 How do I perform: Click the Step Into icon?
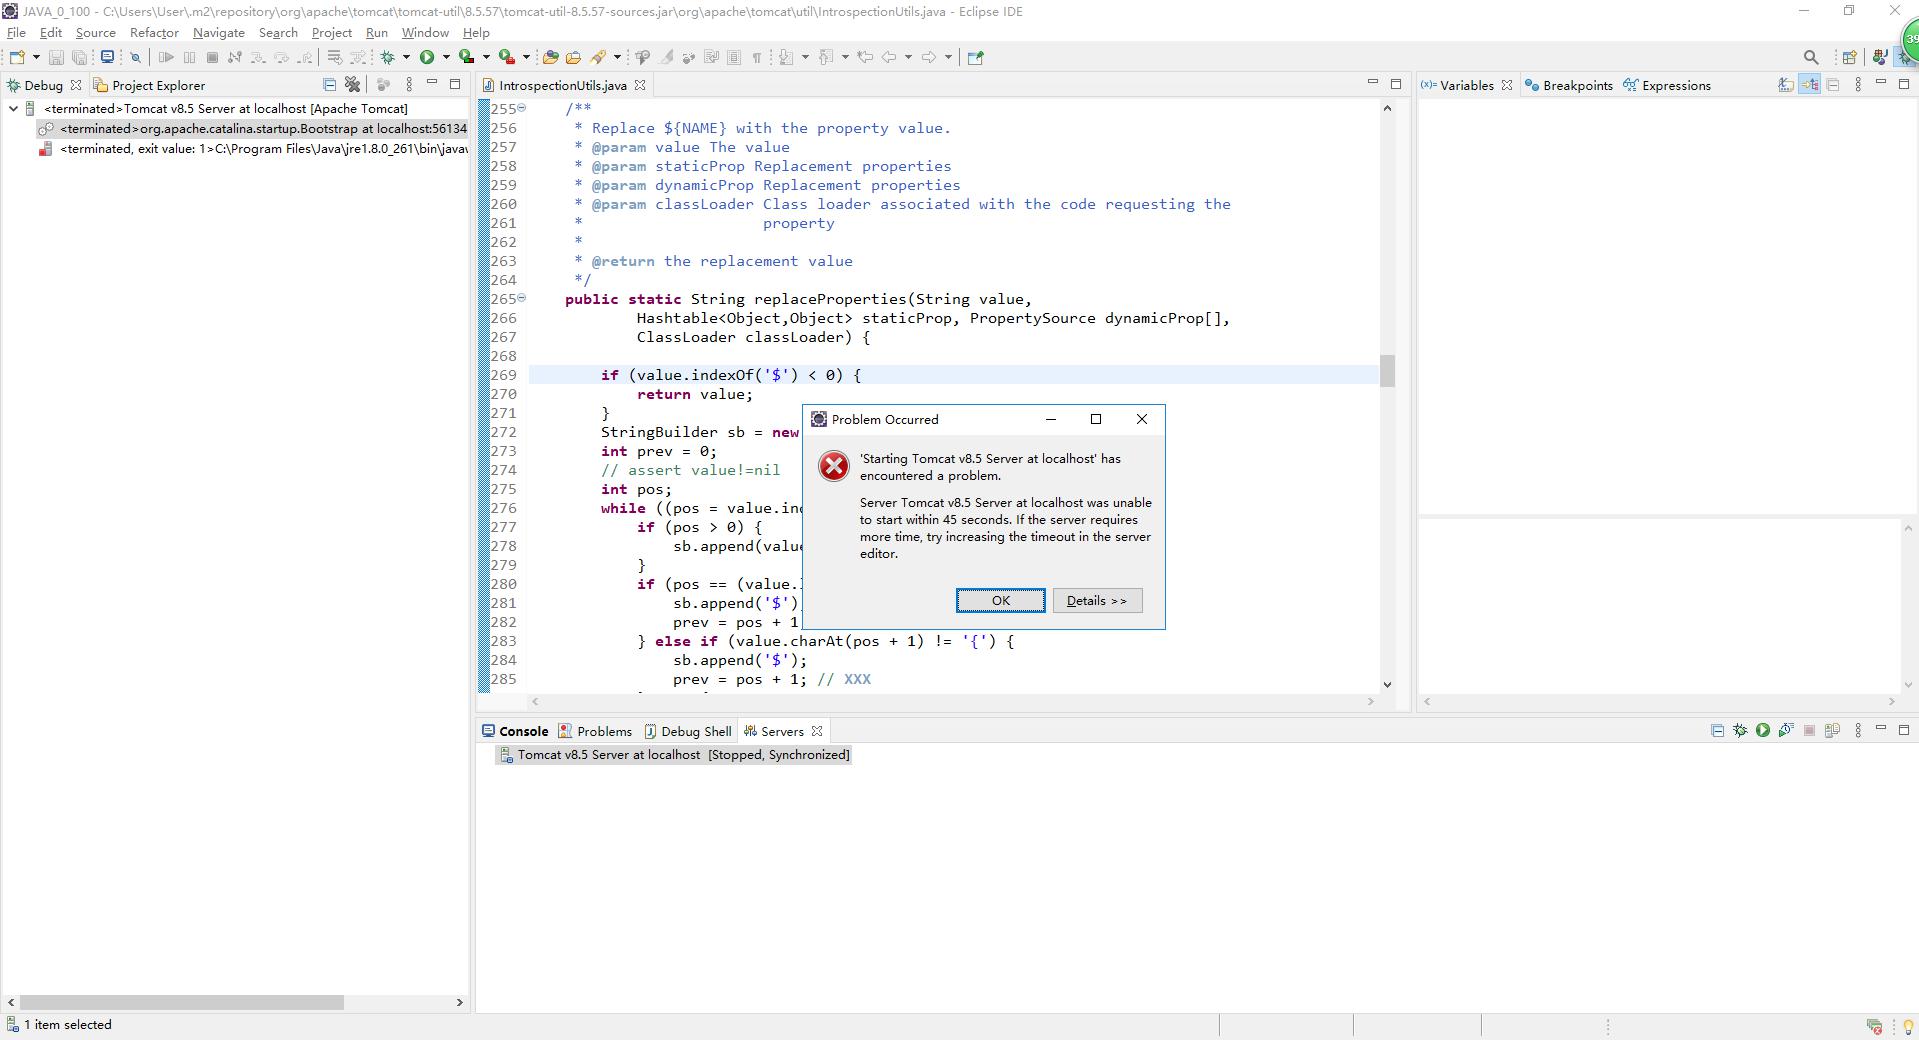click(x=257, y=57)
